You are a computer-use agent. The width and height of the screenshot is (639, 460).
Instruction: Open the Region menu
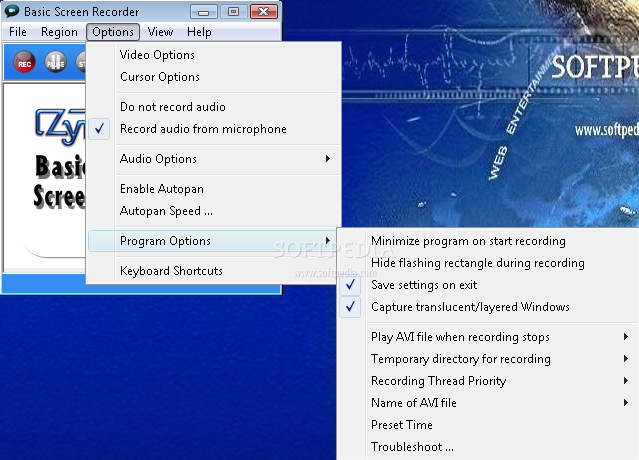[59, 32]
